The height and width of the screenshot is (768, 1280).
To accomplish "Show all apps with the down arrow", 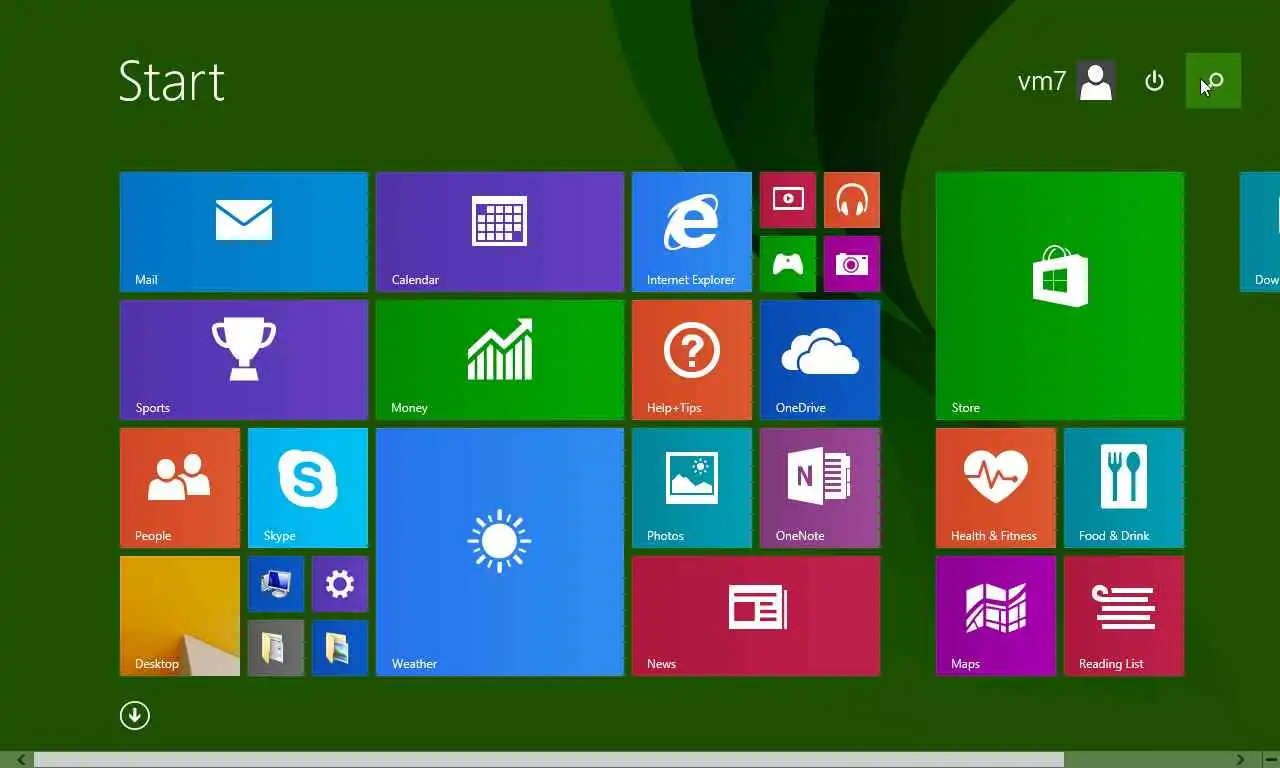I will tap(135, 715).
